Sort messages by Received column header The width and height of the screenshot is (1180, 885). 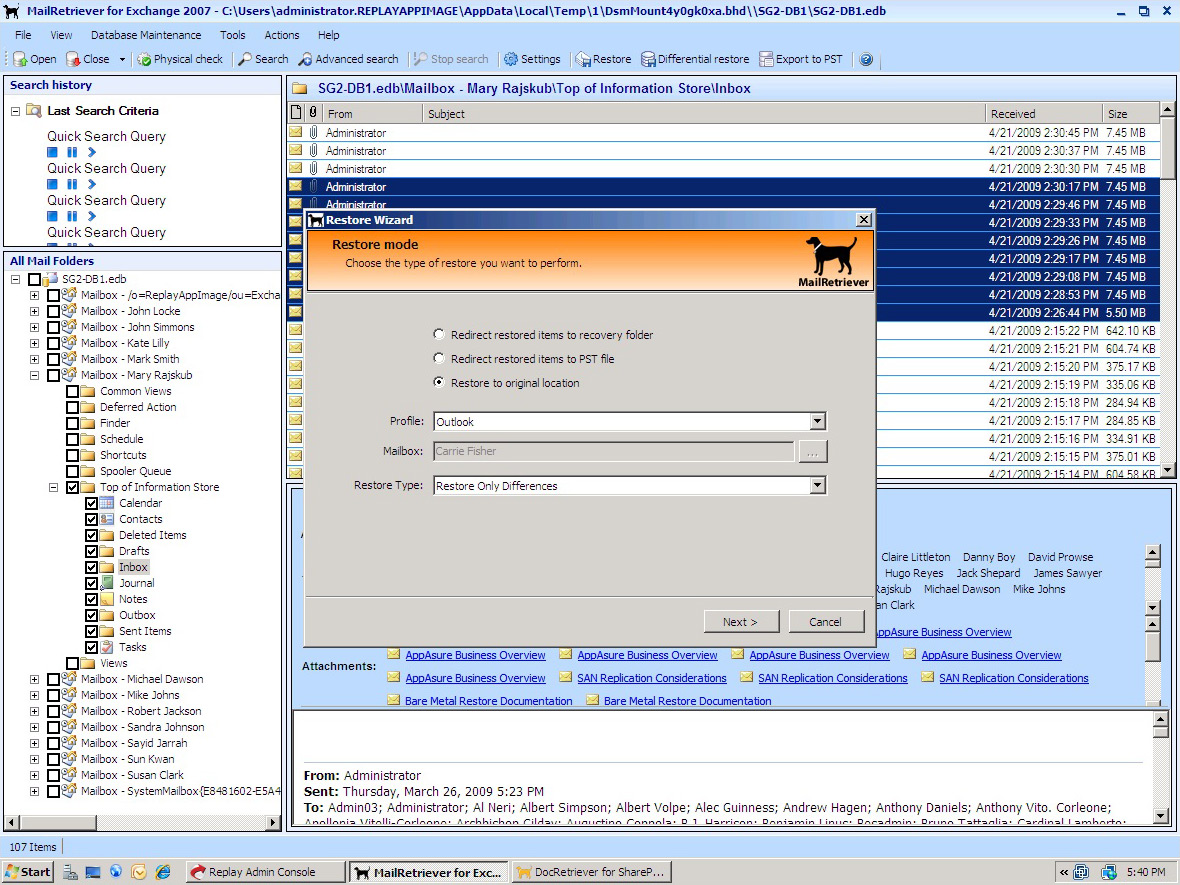coord(1043,114)
